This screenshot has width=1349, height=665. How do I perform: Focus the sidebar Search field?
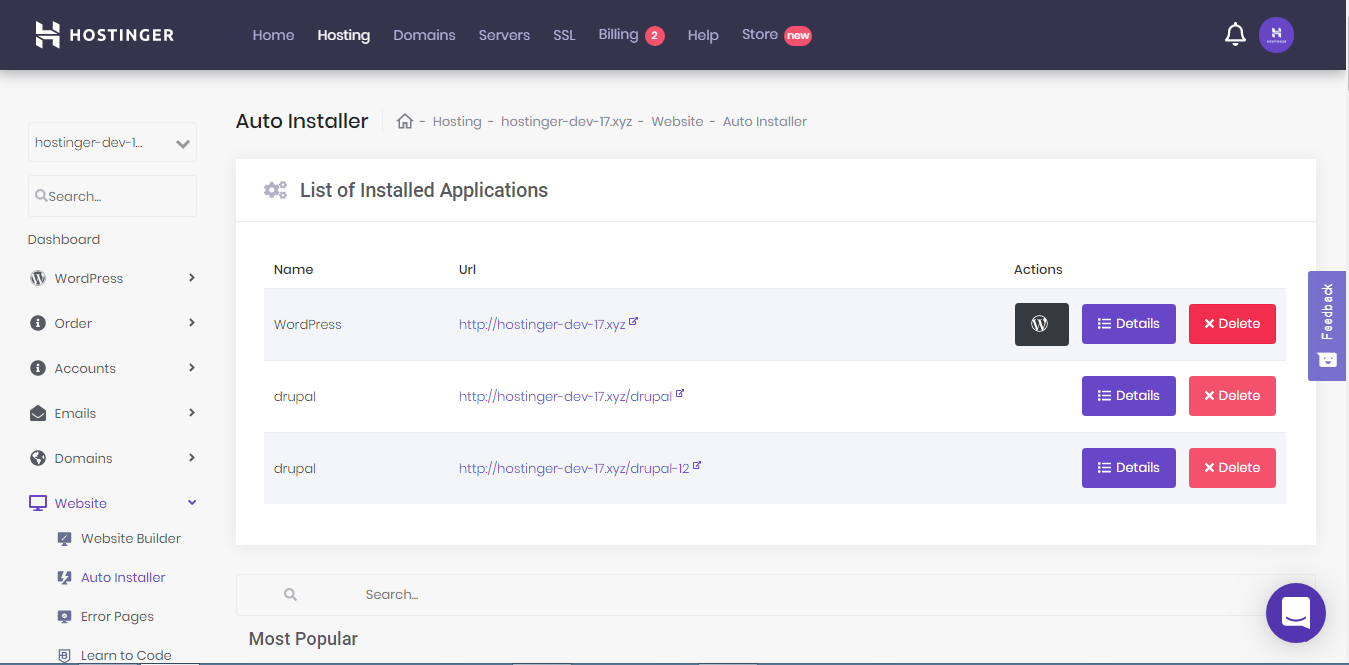(112, 196)
